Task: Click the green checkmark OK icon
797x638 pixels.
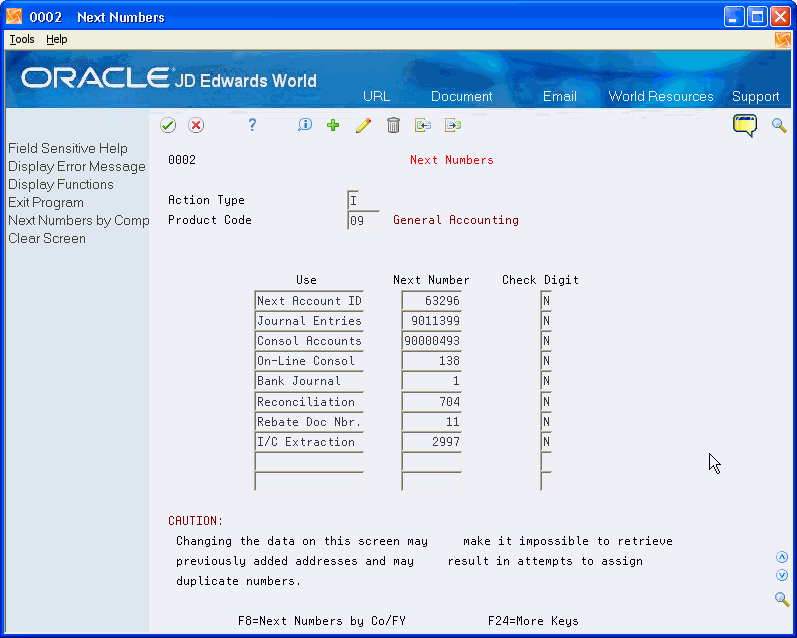Action: [168, 125]
